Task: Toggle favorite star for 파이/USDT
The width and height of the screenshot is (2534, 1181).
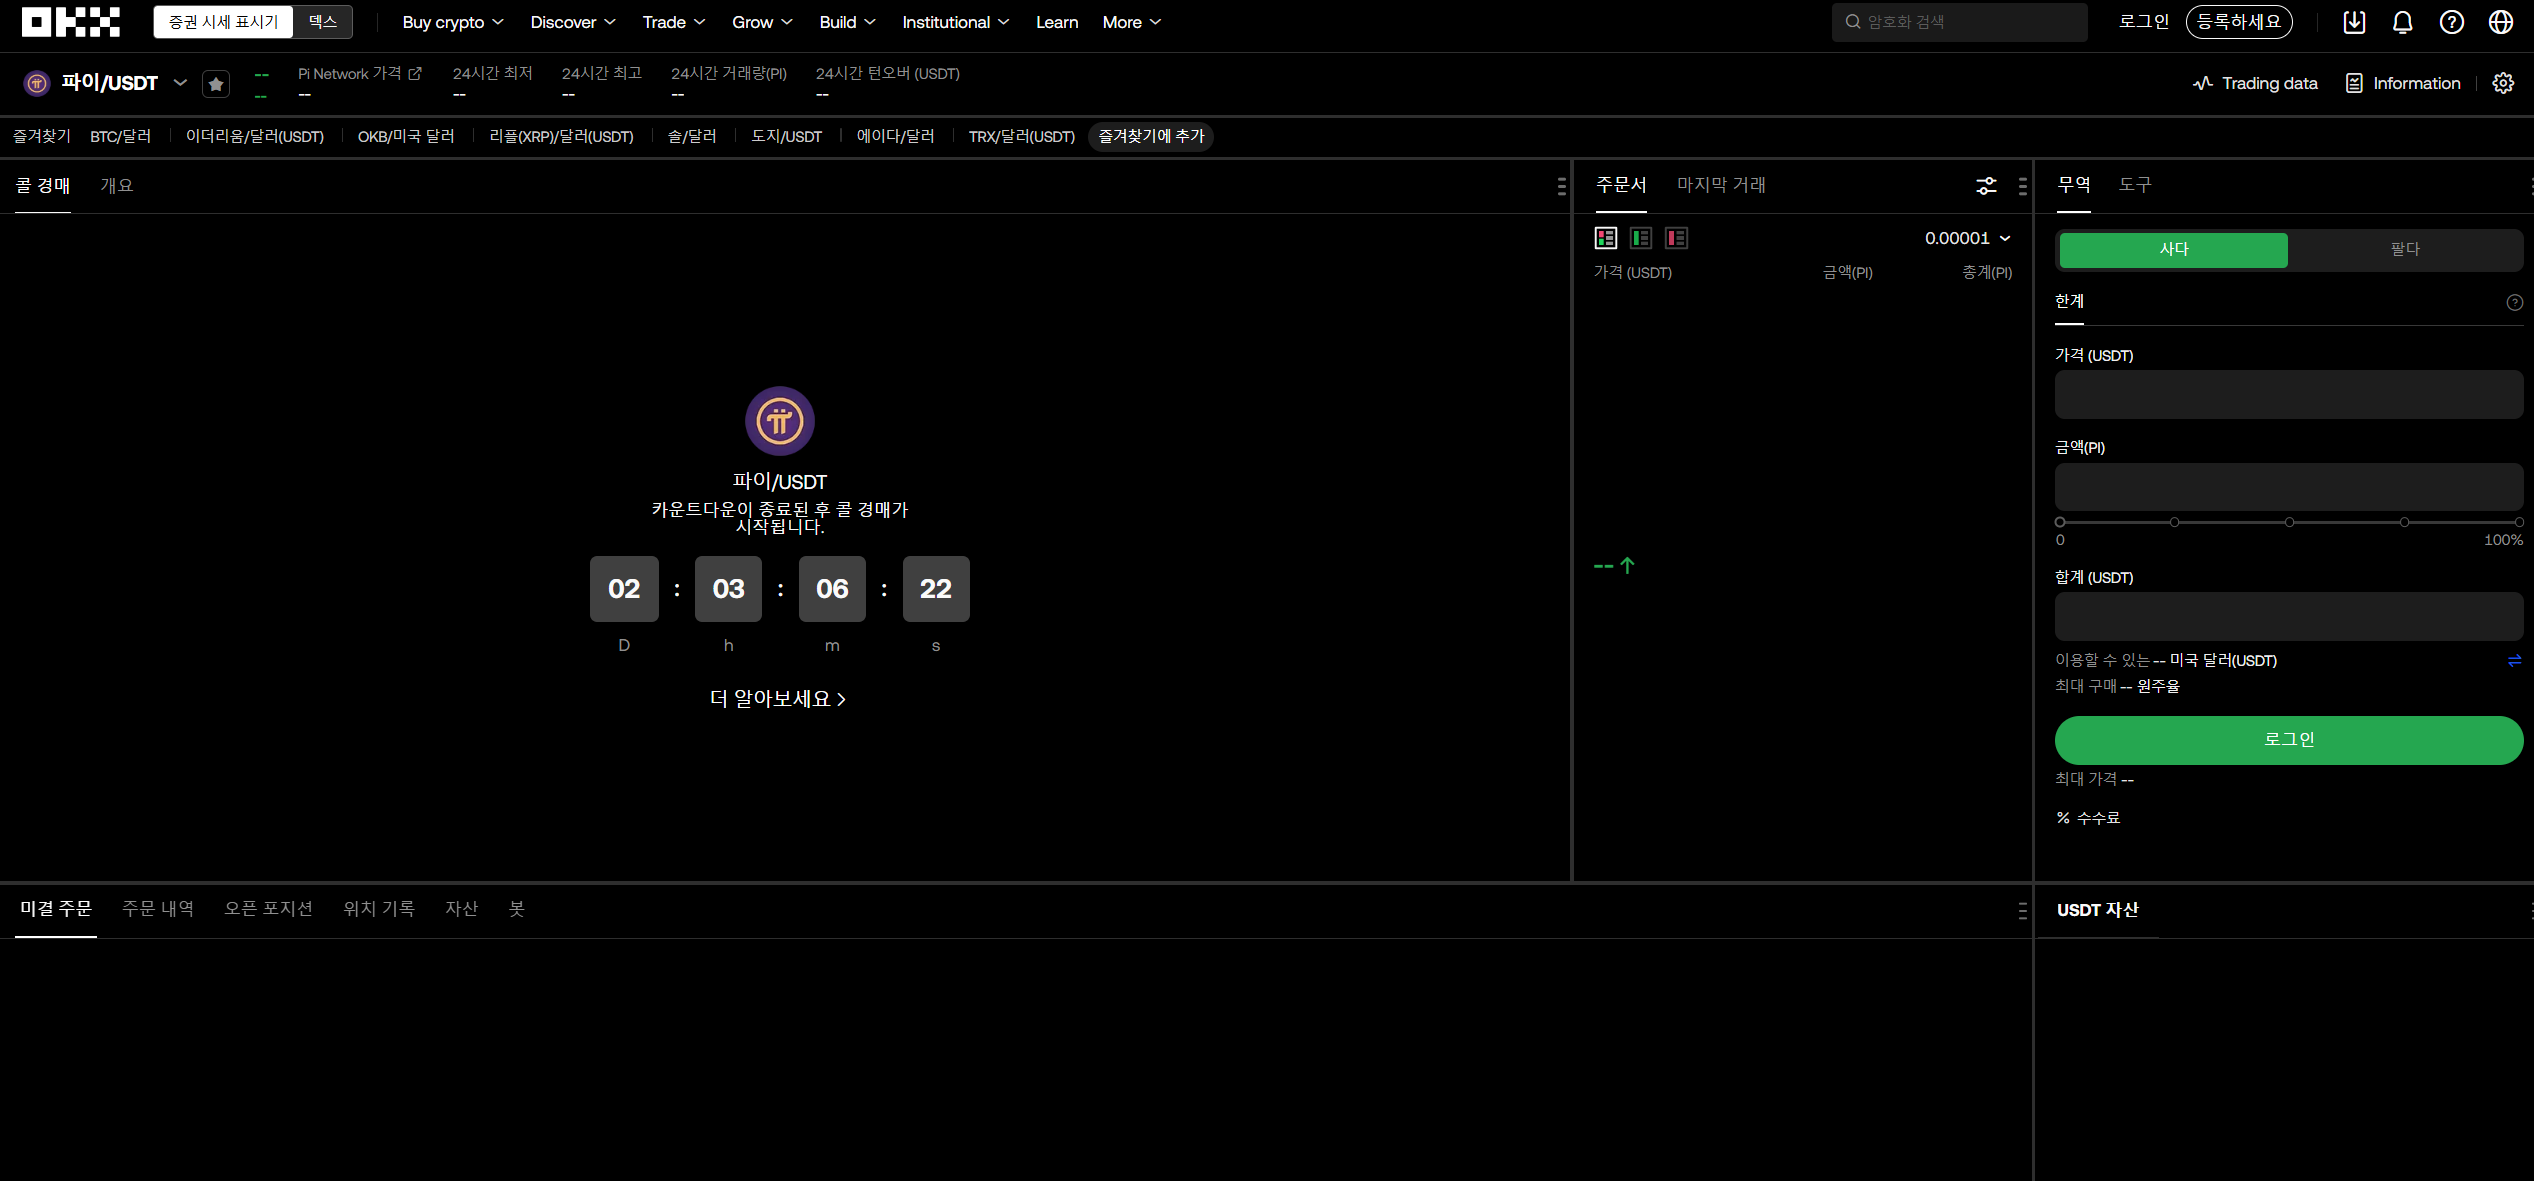Action: click(216, 84)
